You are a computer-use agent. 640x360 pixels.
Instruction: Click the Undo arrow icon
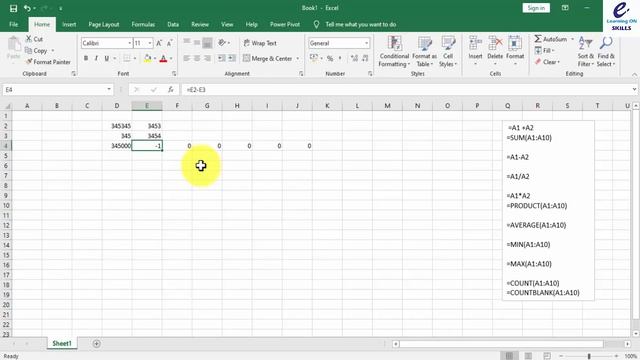[27, 8]
